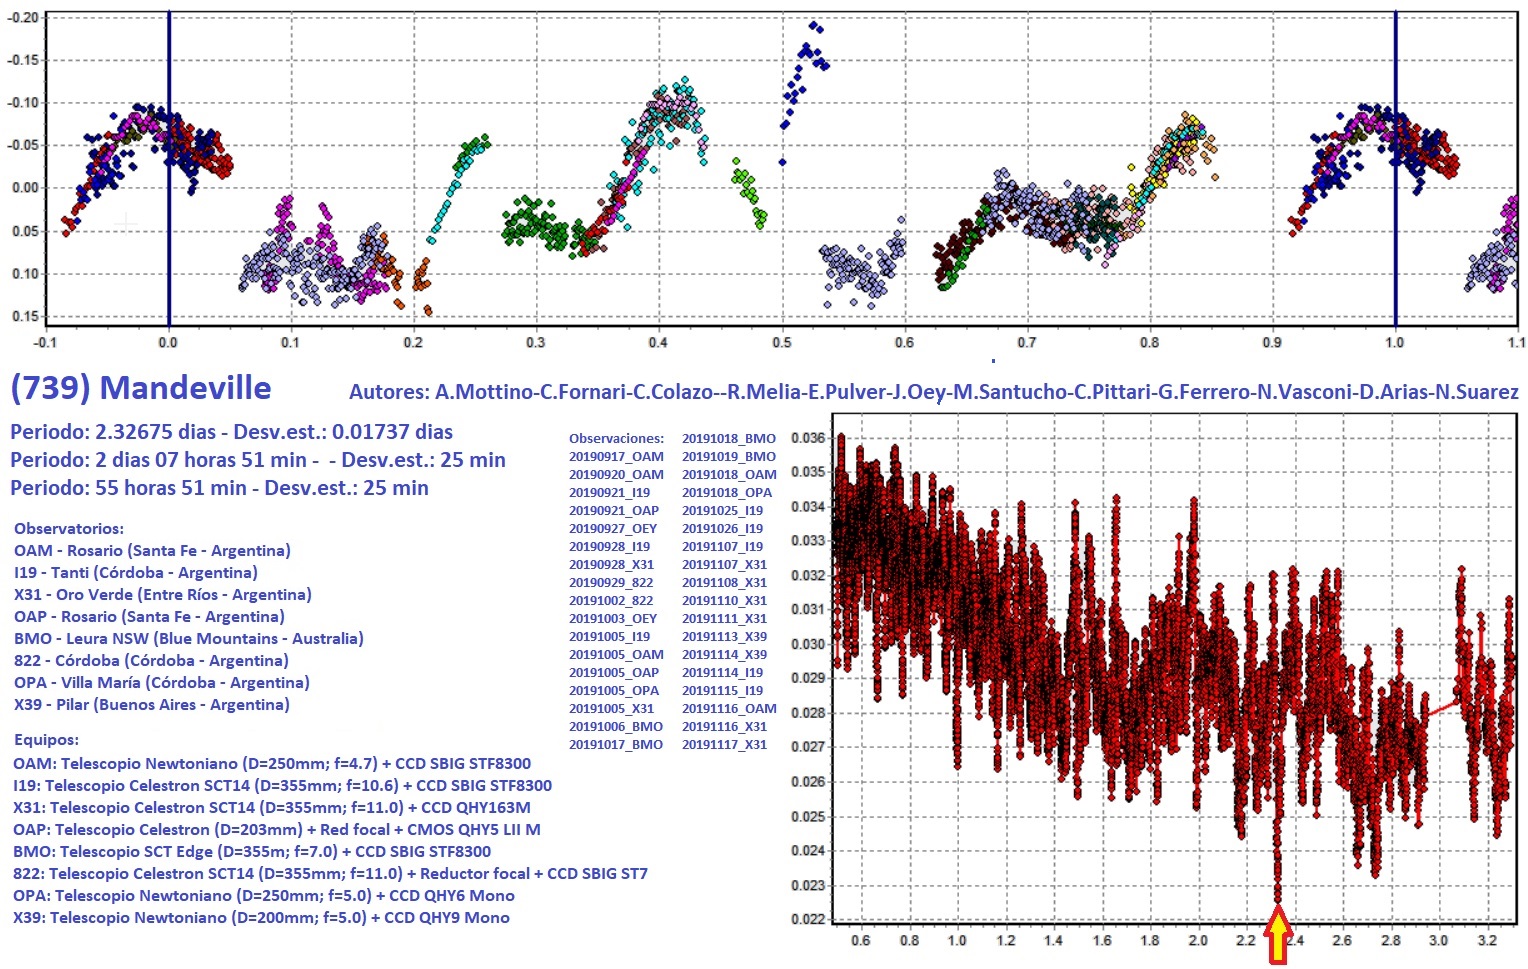Click the "OAM: Telescopio Newtoniano (D=250mm; f=4.7)" line
This screenshot has width=1528, height=969.
point(272,763)
